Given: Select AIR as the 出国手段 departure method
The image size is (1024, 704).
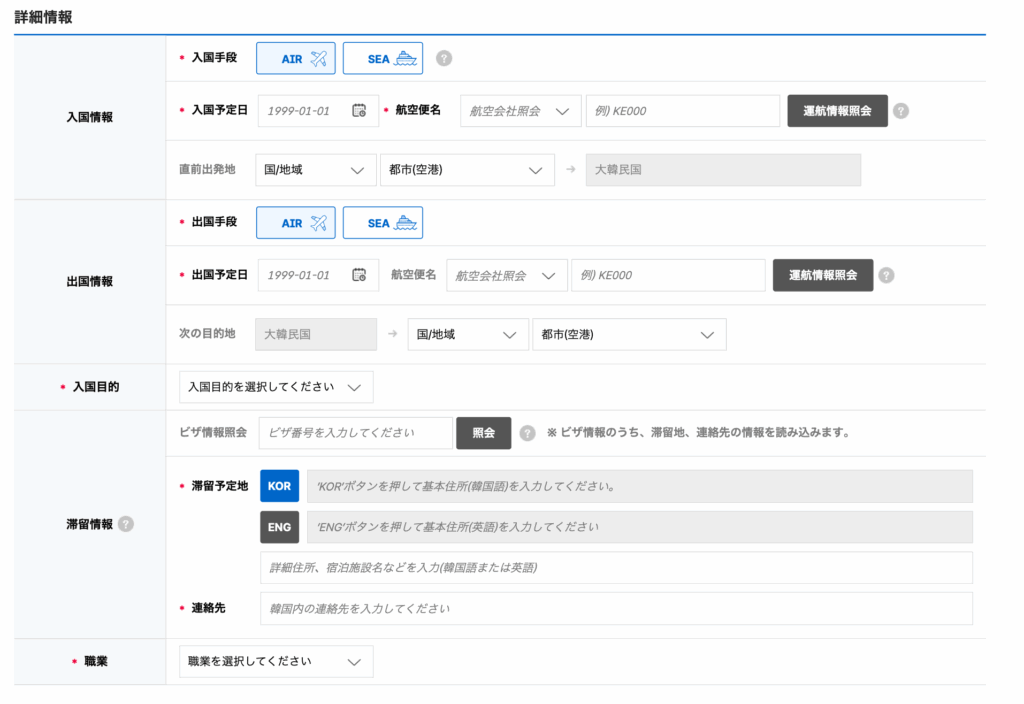Looking at the screenshot, I should pos(296,223).
